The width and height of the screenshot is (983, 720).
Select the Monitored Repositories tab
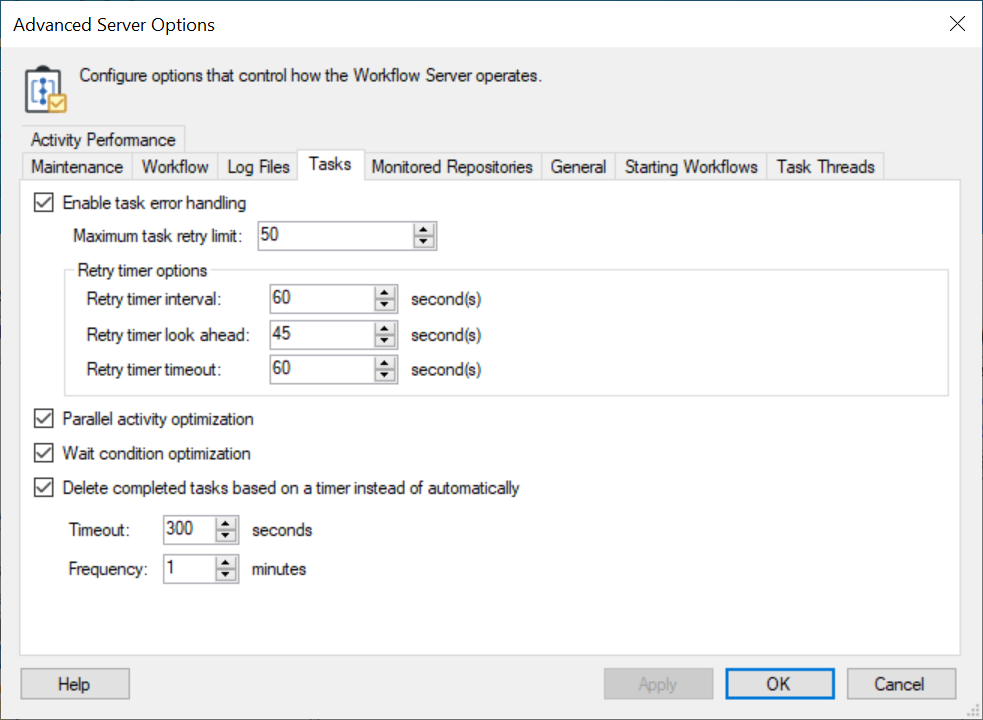pos(452,167)
